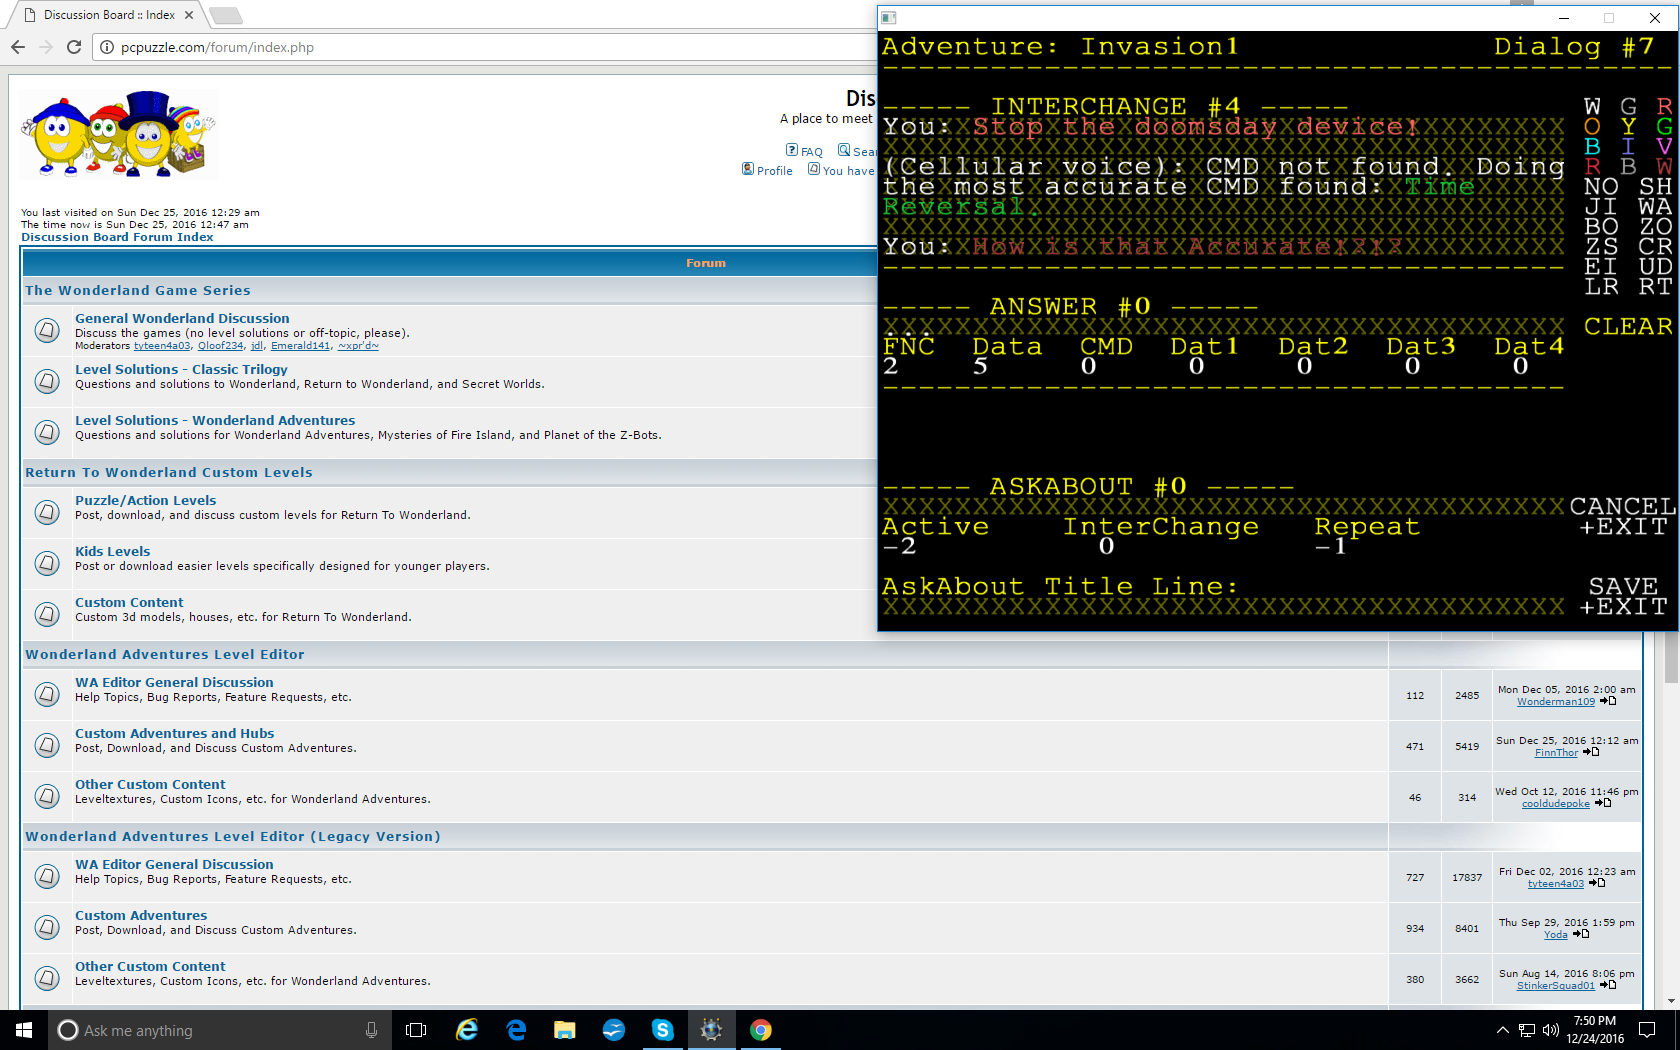The image size is (1680, 1050).
Task: Open the Return To Wonderland Custom Levels category
Action: (x=169, y=472)
